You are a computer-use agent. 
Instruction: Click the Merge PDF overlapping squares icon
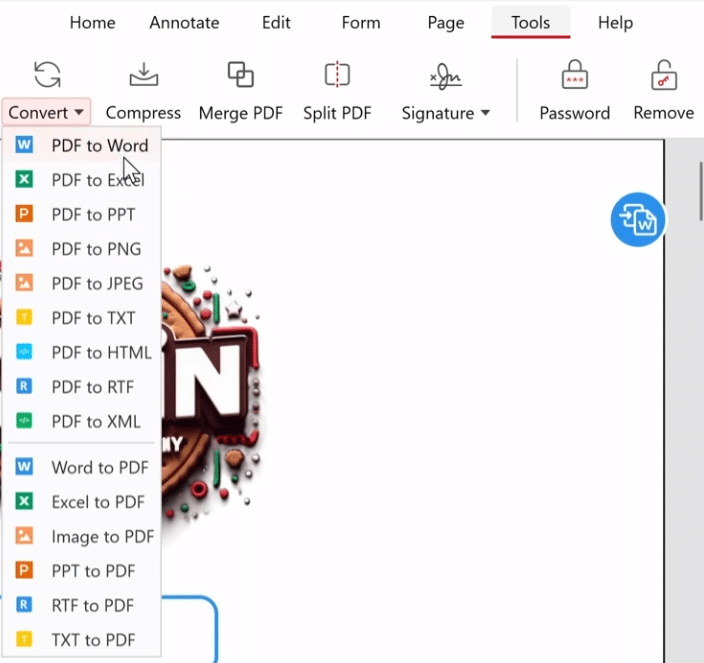(x=241, y=75)
